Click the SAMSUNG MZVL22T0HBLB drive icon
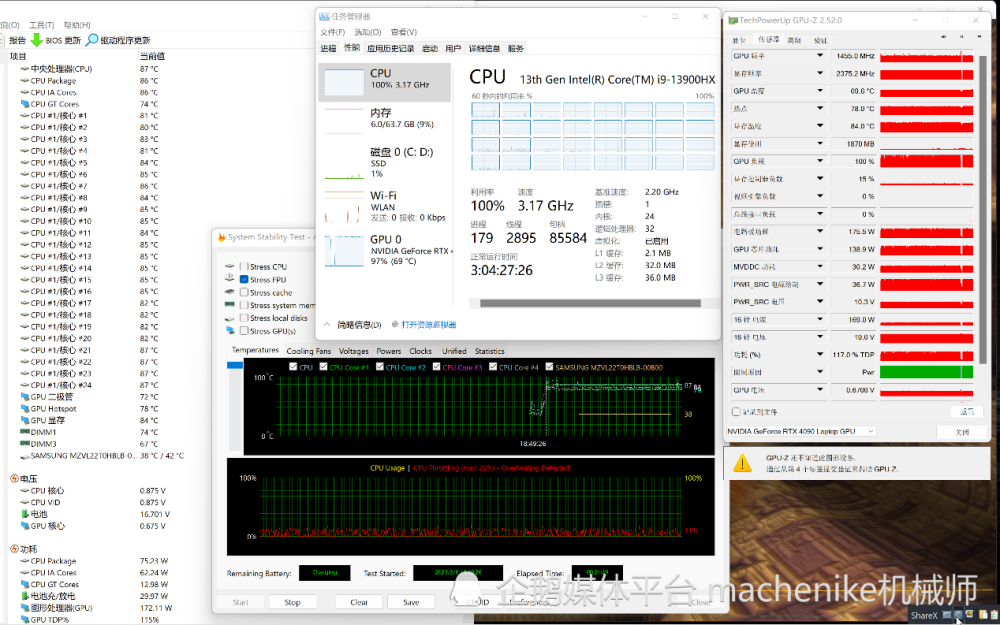The width and height of the screenshot is (1000, 625). (x=25, y=456)
